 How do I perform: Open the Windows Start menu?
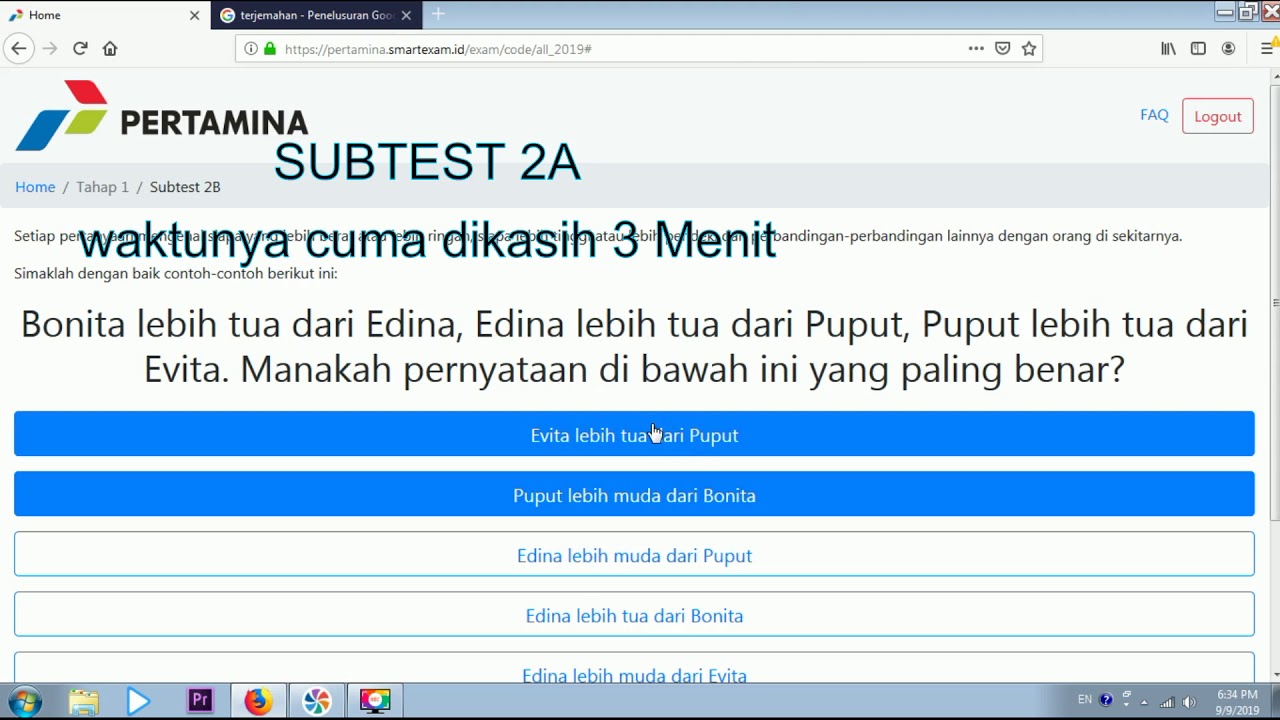[x=24, y=701]
